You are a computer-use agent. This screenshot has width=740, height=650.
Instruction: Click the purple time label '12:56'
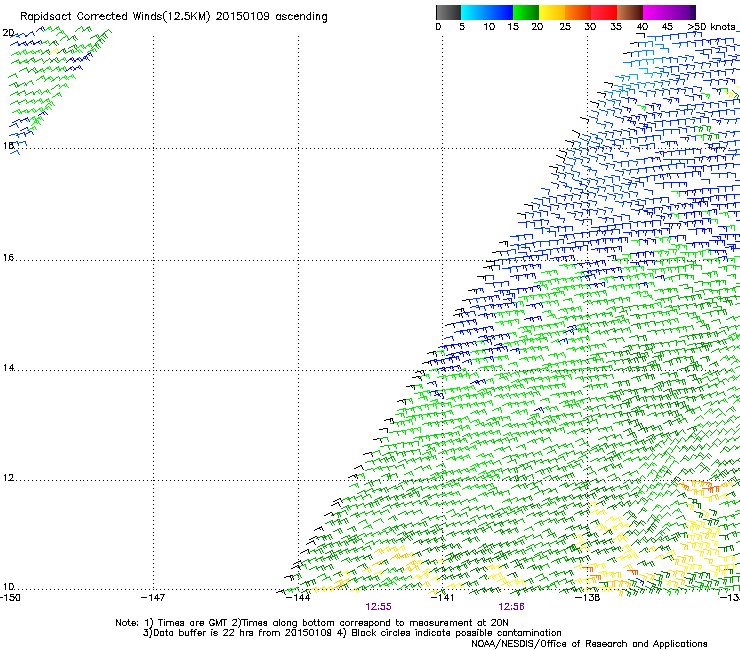[x=512, y=607]
